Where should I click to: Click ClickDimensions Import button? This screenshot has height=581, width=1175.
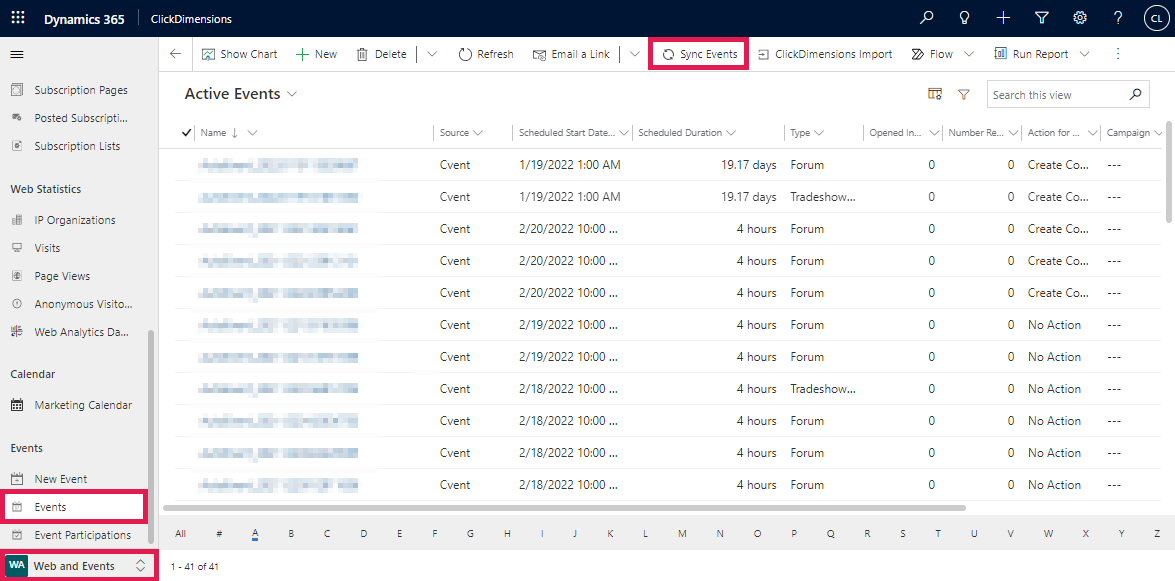pos(825,54)
